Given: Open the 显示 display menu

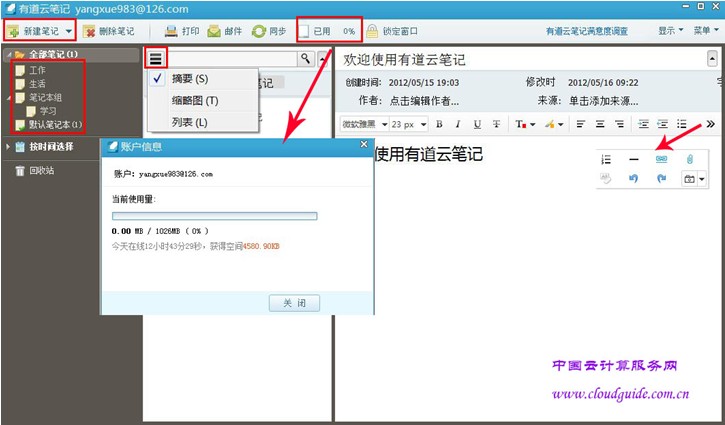Looking at the screenshot, I should pos(670,31).
